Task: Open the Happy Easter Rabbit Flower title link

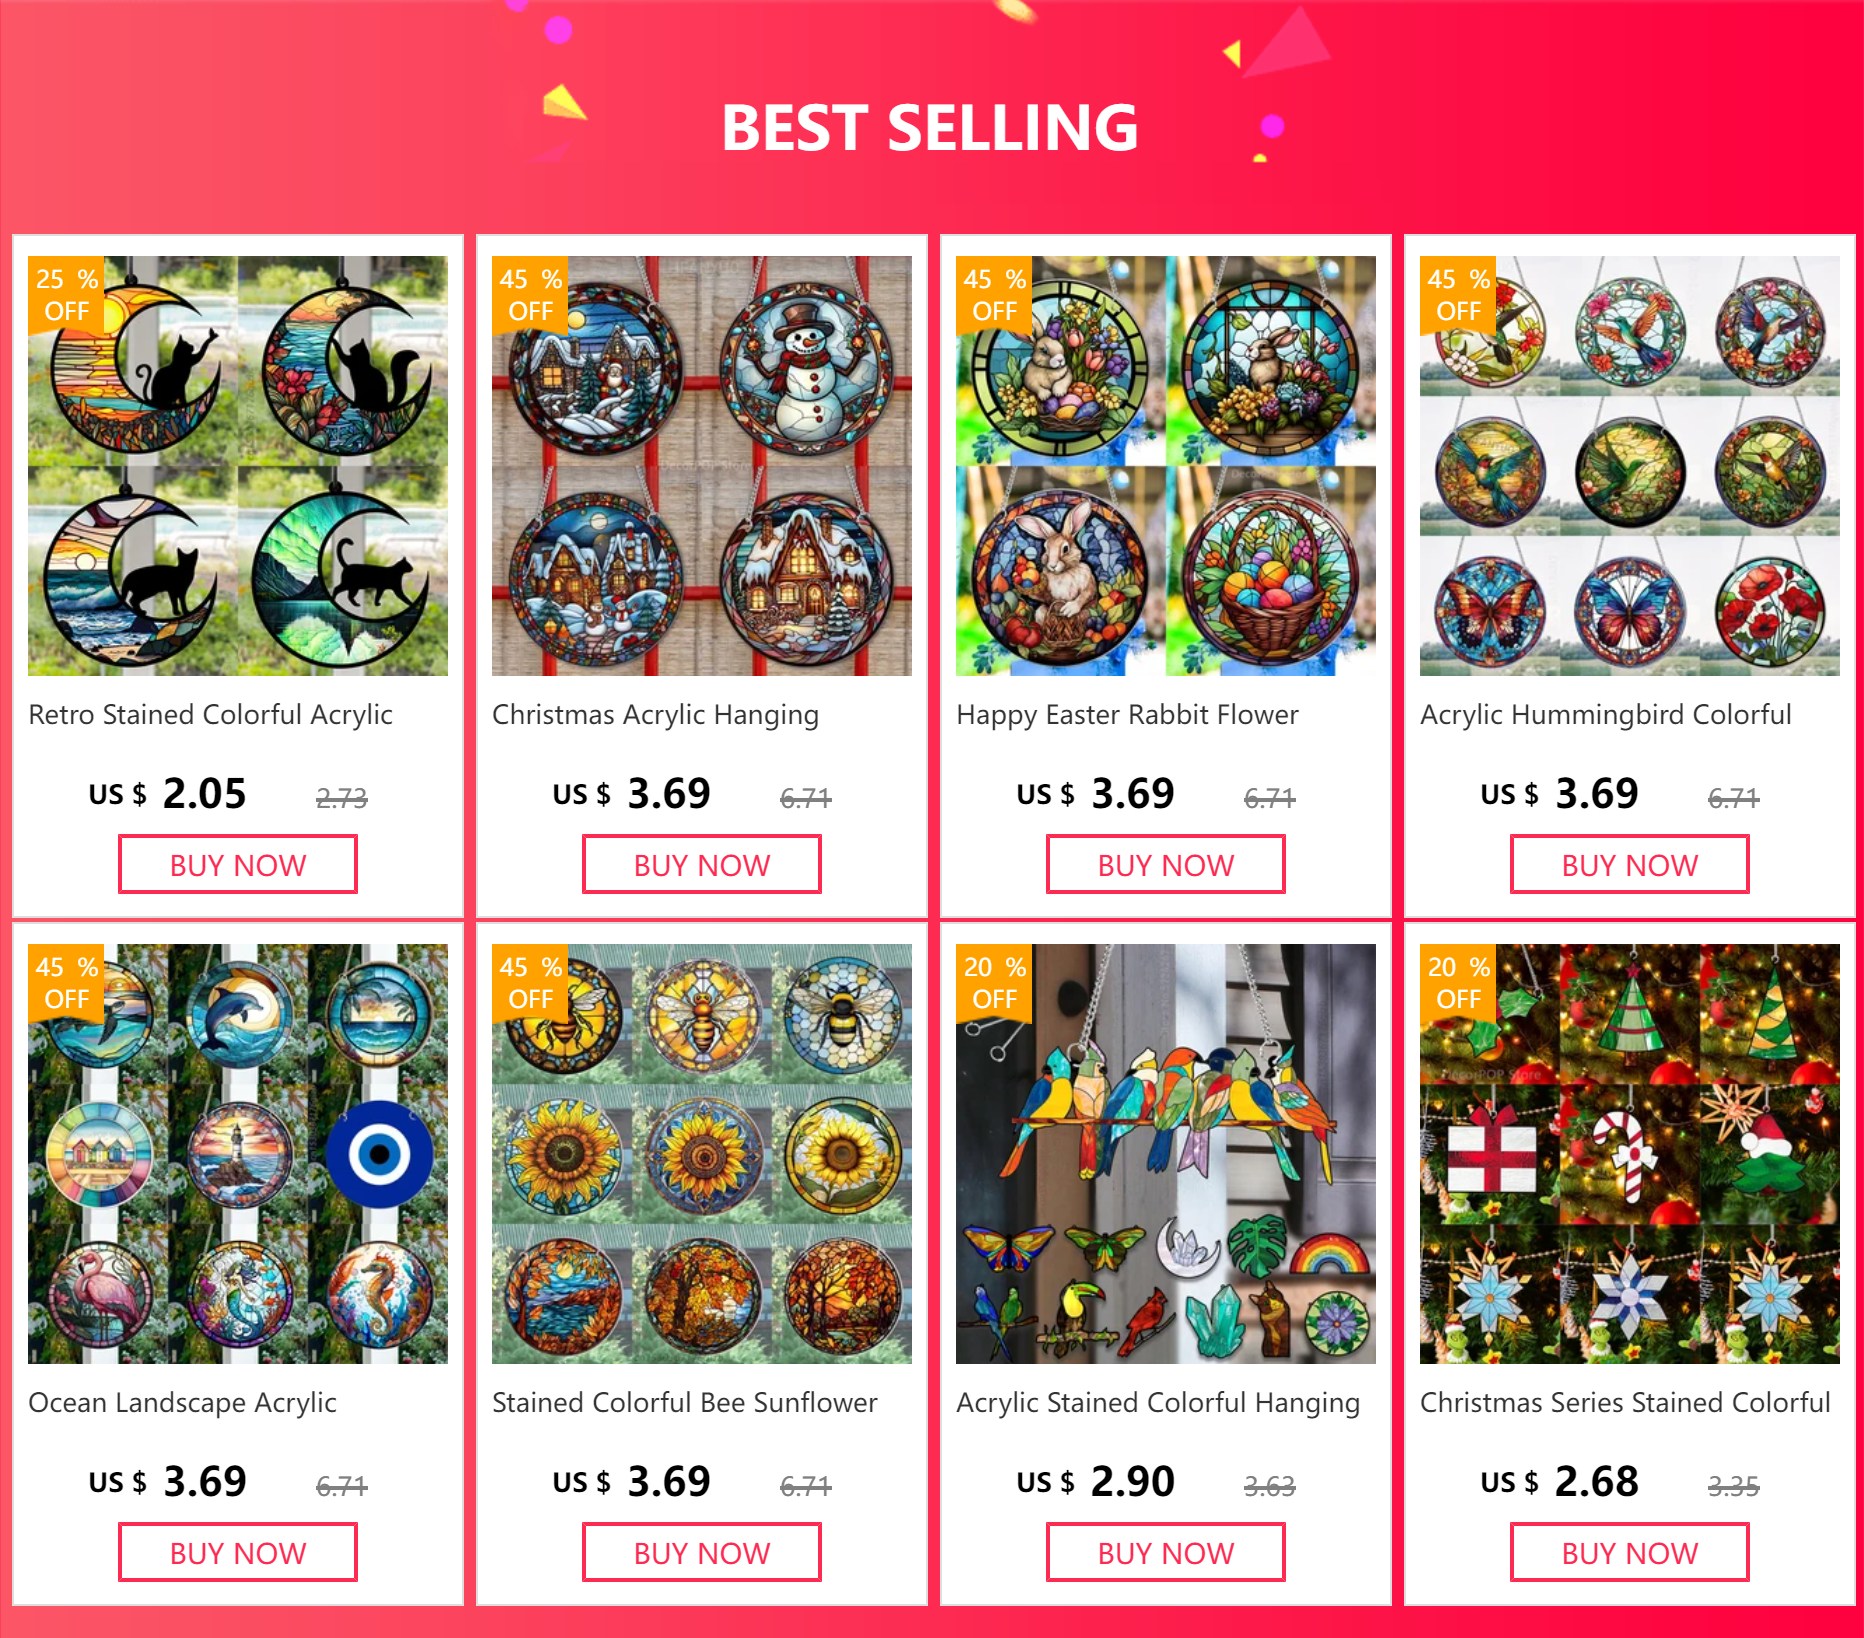Action: pos(1127,715)
